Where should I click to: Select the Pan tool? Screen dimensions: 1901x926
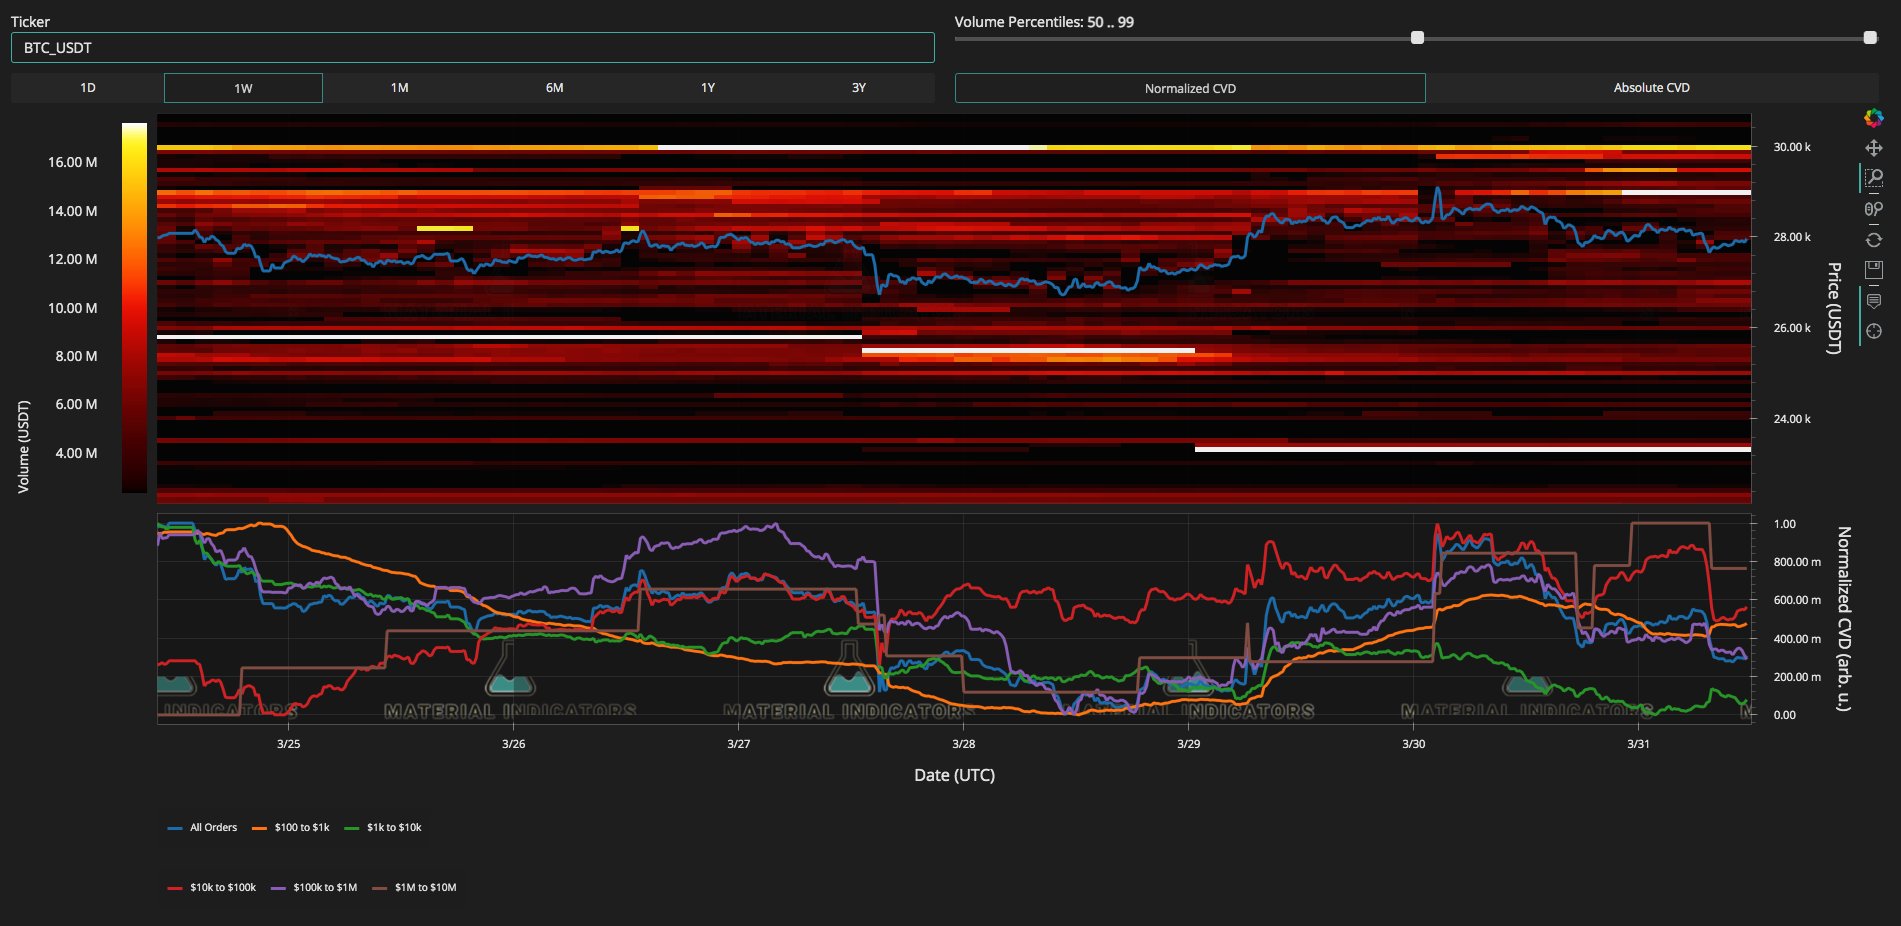click(x=1873, y=148)
